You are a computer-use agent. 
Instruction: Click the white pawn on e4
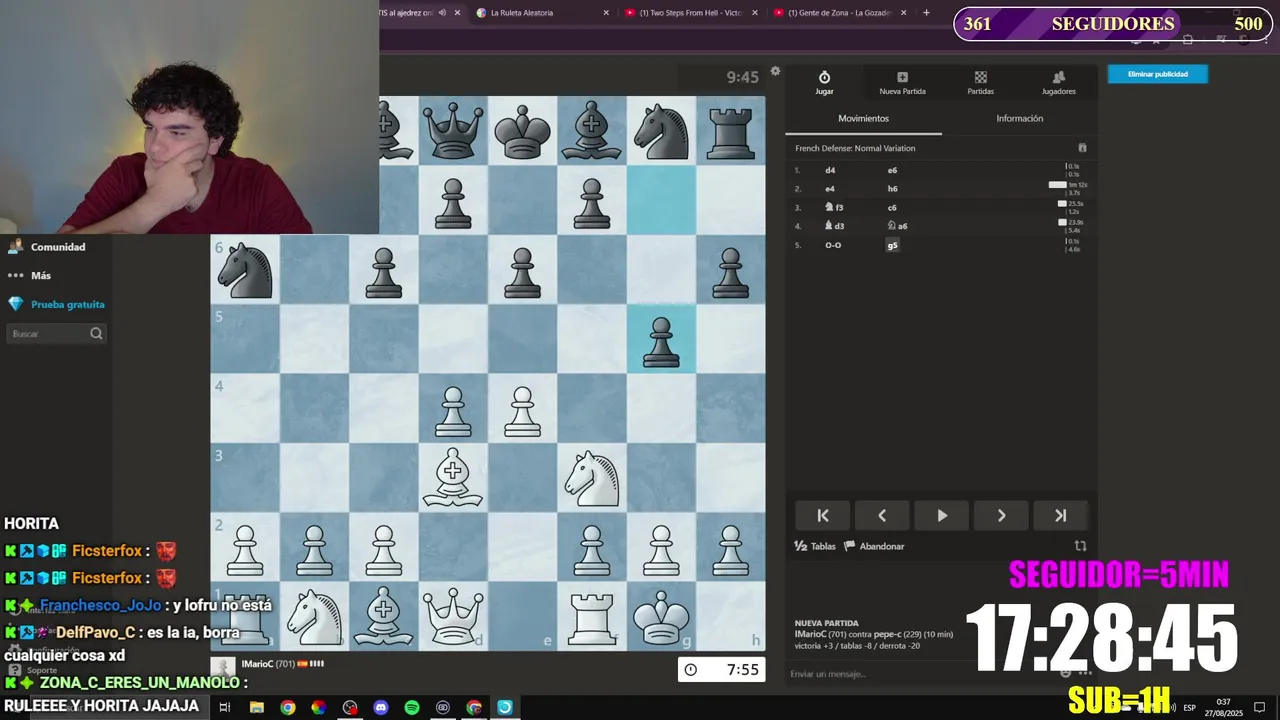(522, 409)
